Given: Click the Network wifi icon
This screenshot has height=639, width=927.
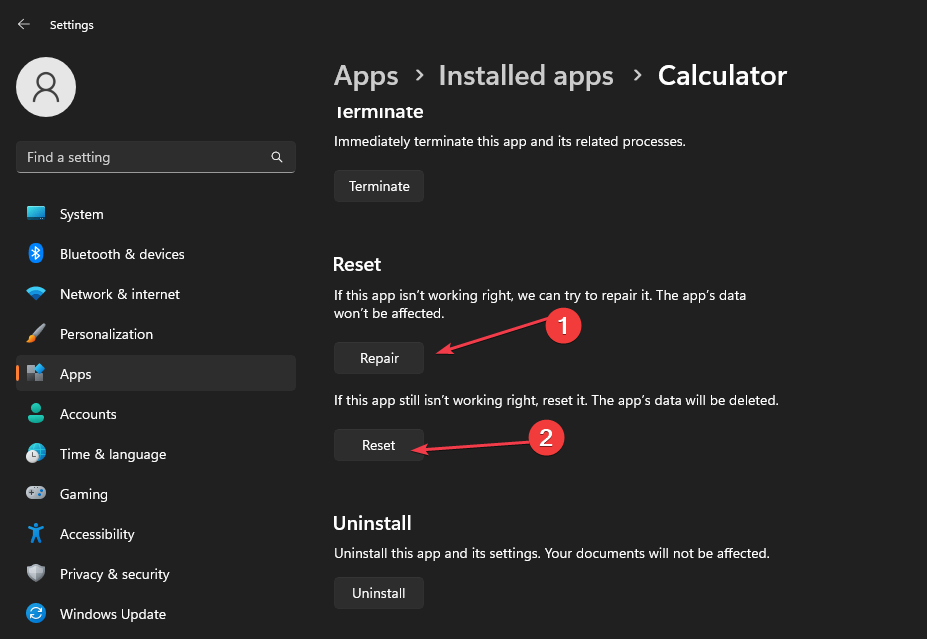Looking at the screenshot, I should pos(36,293).
